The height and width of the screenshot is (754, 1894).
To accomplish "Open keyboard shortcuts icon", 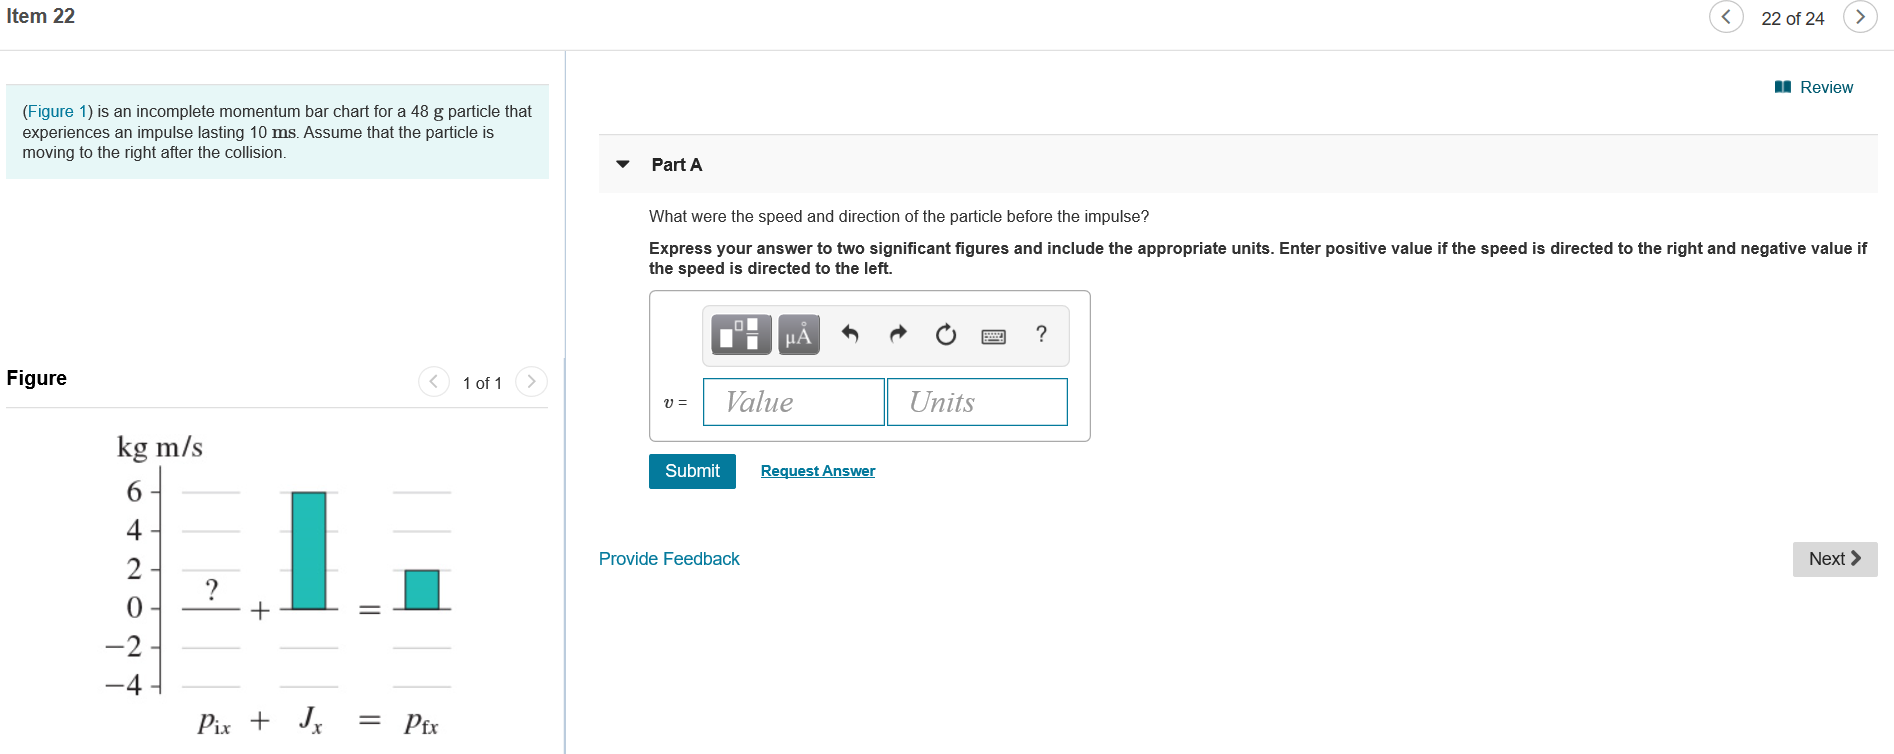I will 994,336.
